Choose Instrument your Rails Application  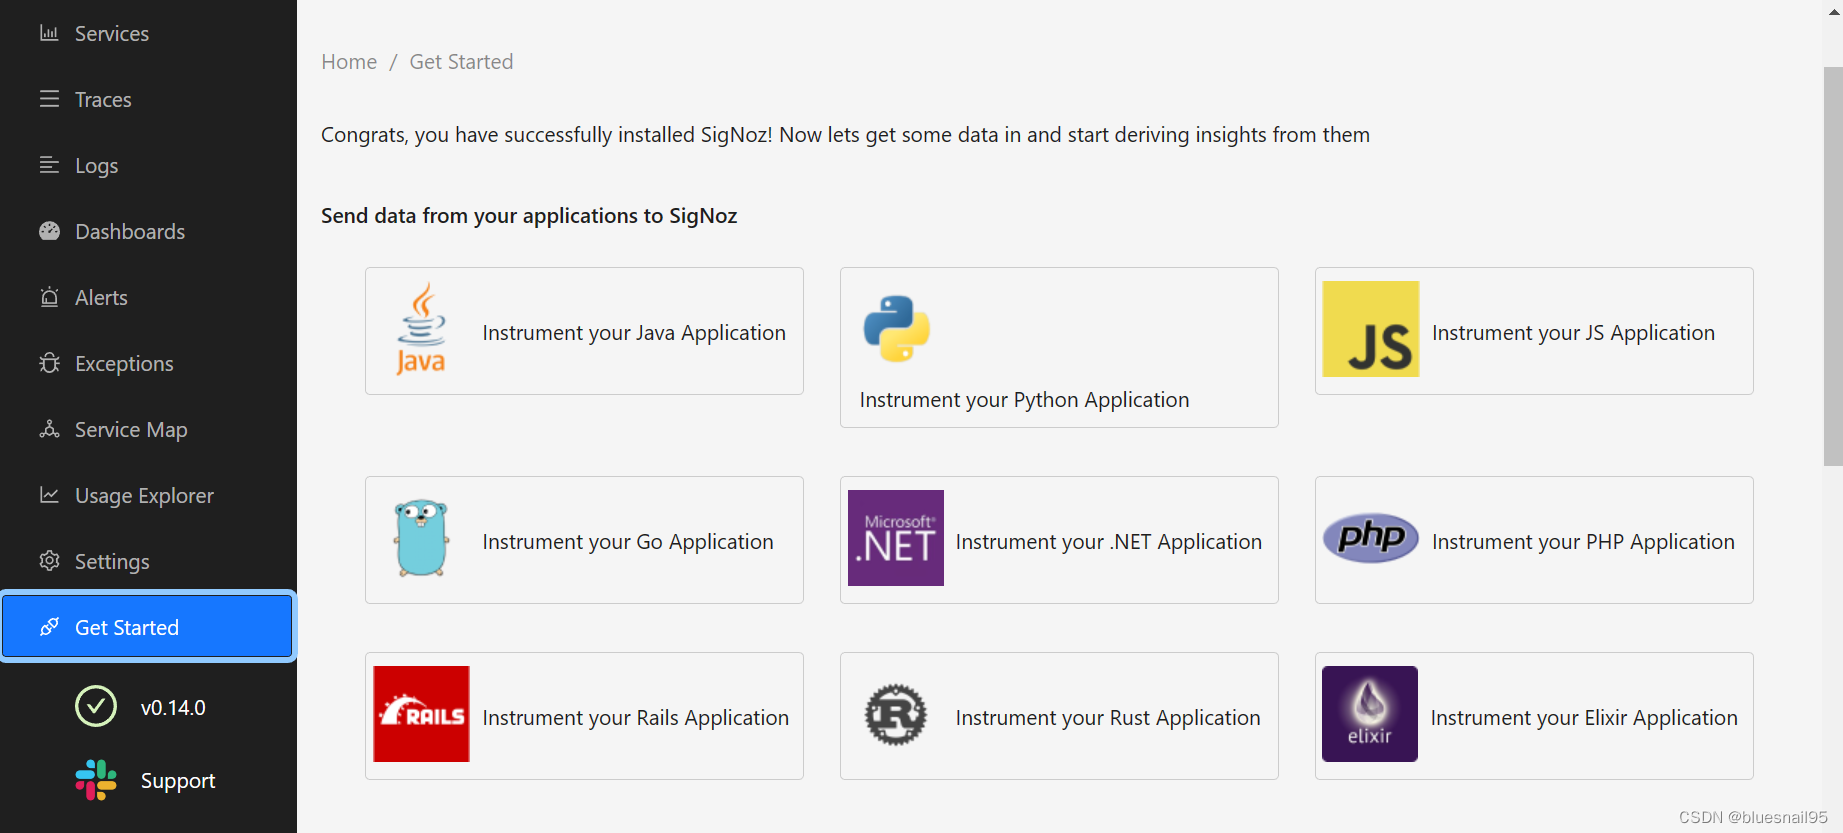[x=584, y=716]
